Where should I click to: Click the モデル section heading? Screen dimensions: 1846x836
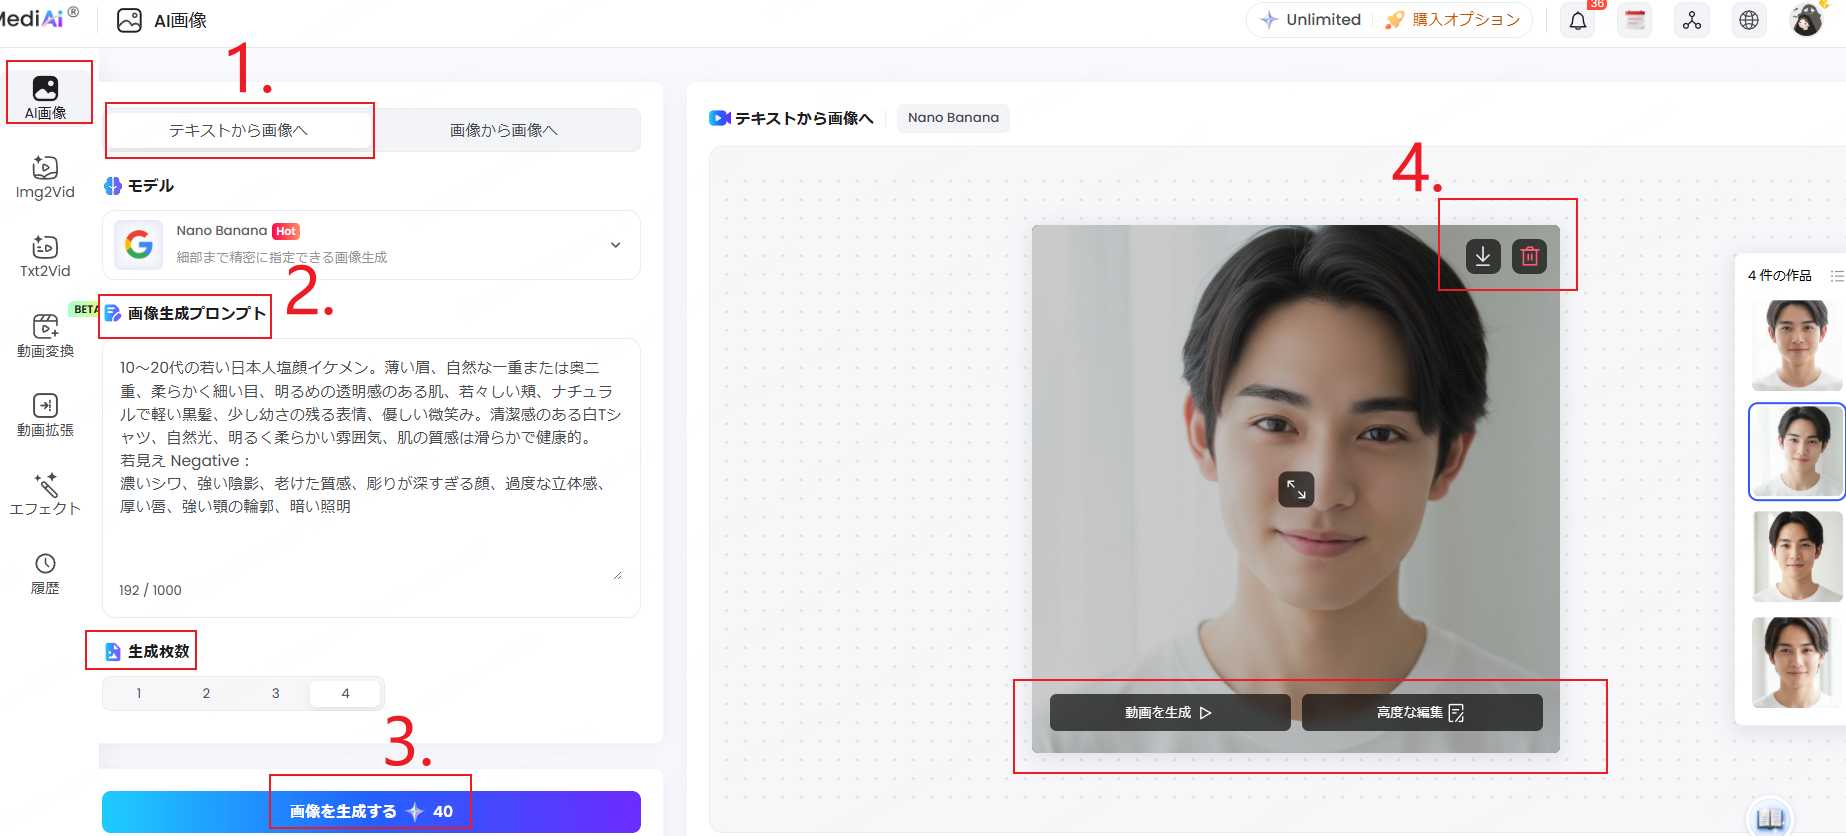[x=150, y=186]
